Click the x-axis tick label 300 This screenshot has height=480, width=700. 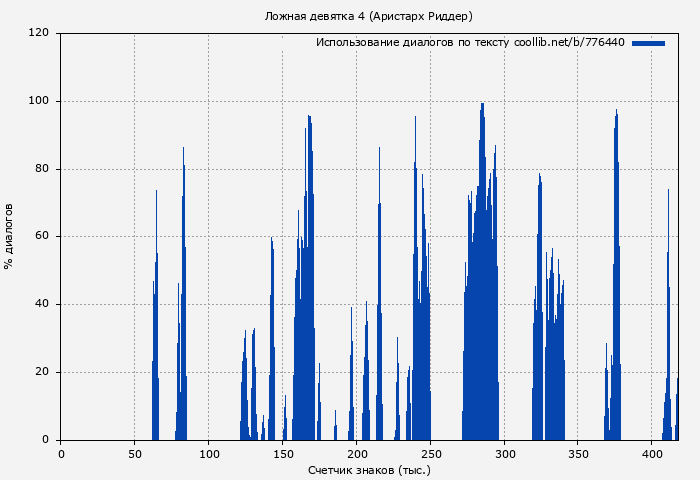click(504, 453)
